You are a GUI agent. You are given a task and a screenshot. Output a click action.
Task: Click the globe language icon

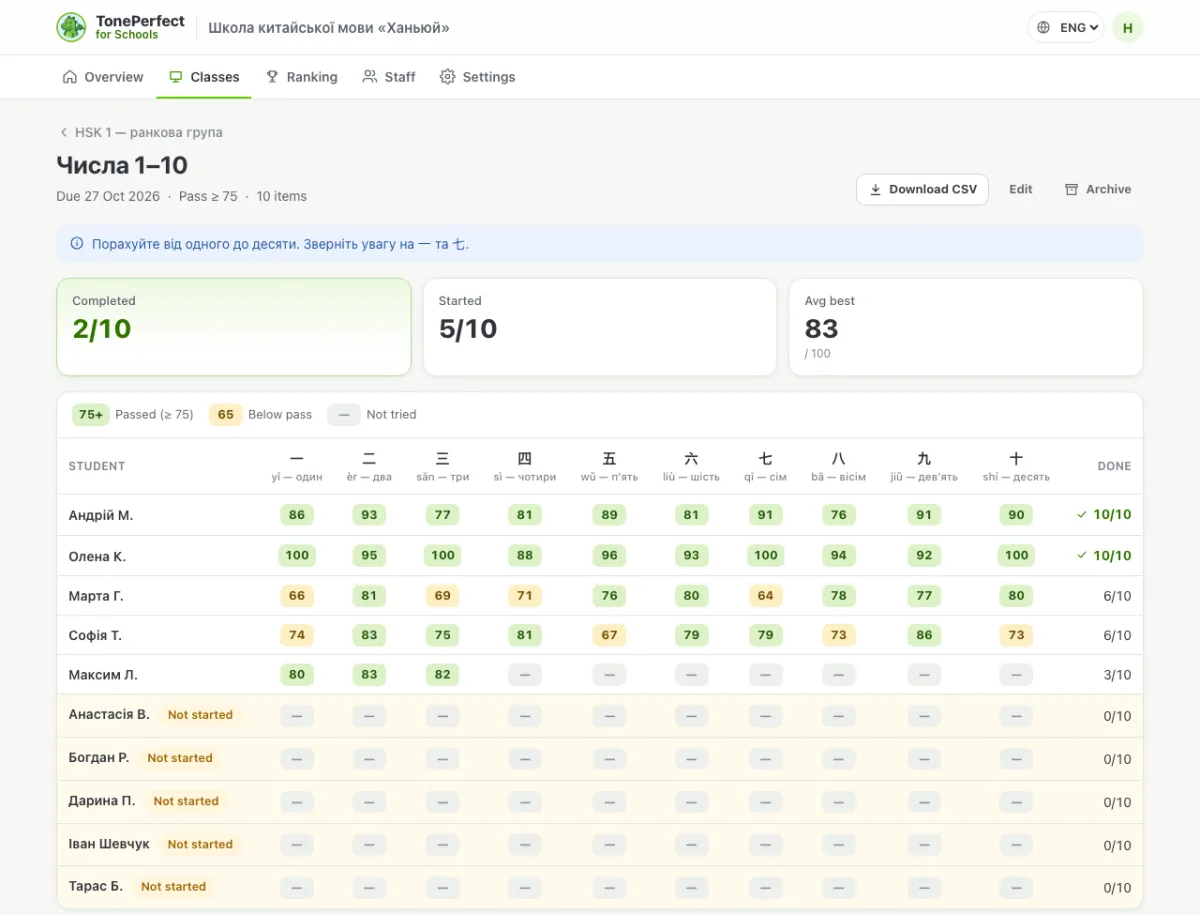coord(1044,28)
